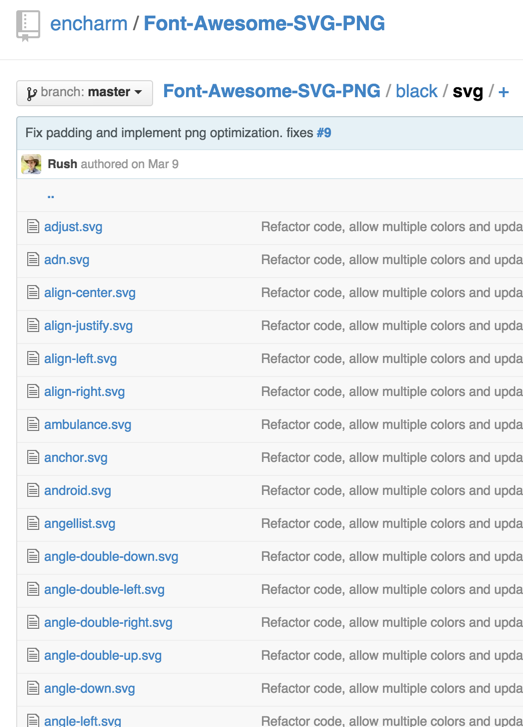Screen dimensions: 523x727
Task: Click the Rush author name
Action: (62, 164)
